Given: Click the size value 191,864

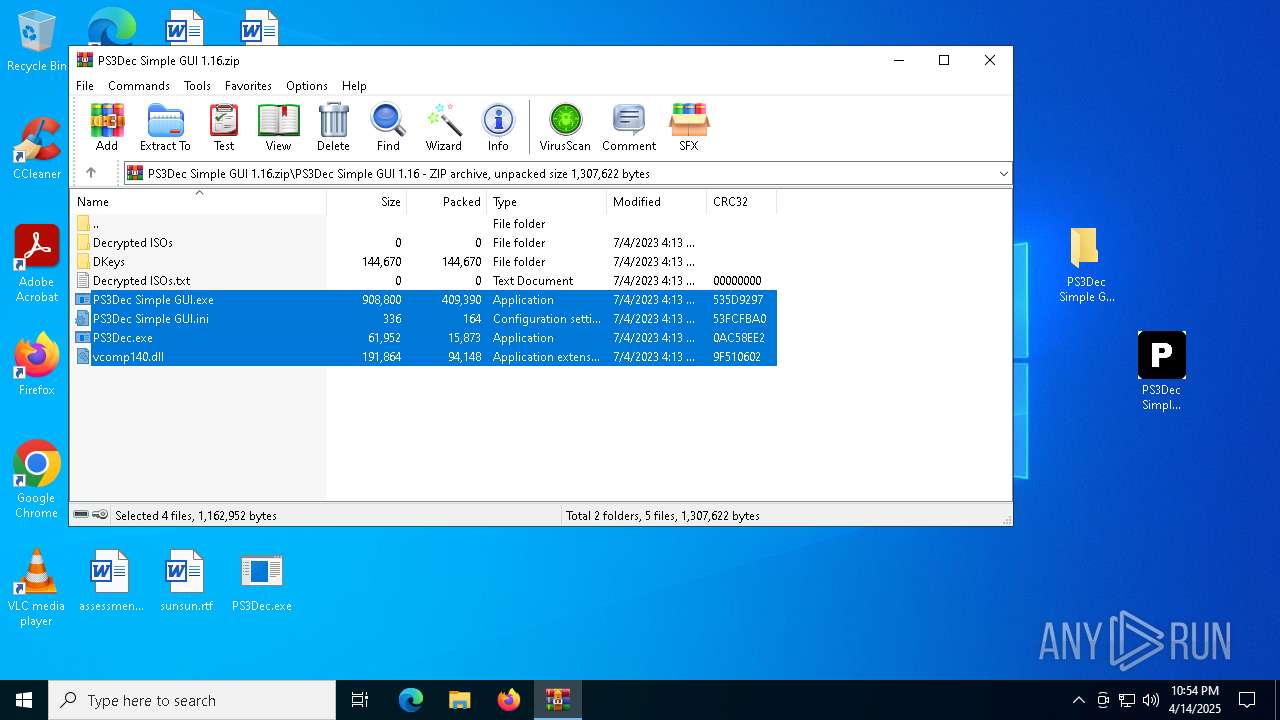Looking at the screenshot, I should 381,357.
